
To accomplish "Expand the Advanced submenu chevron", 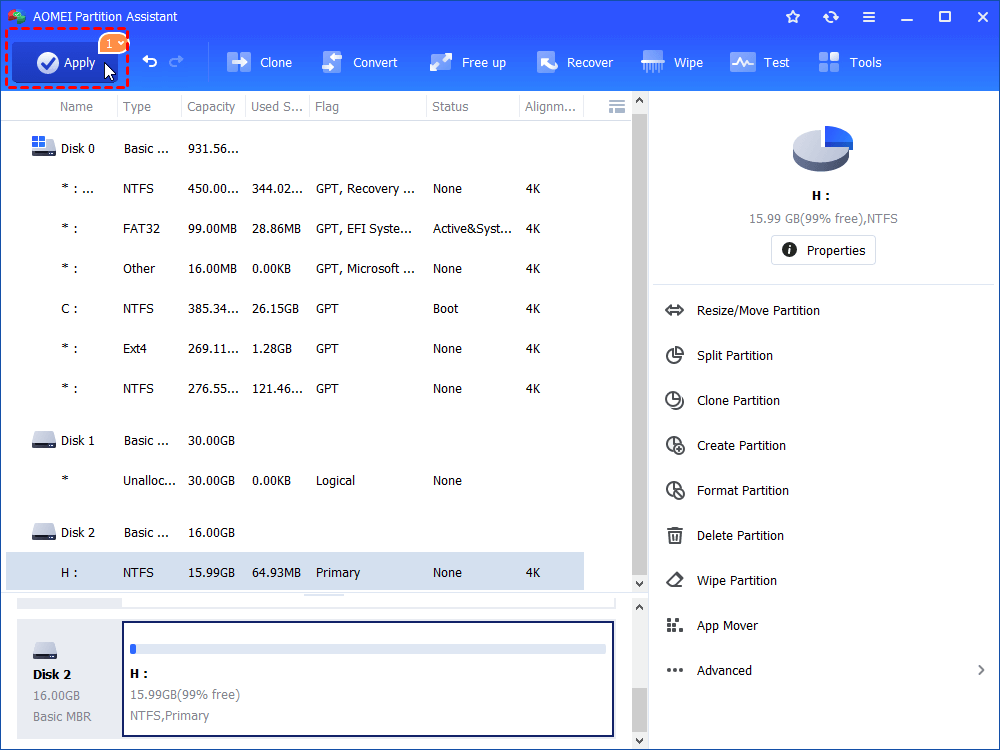I will (x=981, y=670).
